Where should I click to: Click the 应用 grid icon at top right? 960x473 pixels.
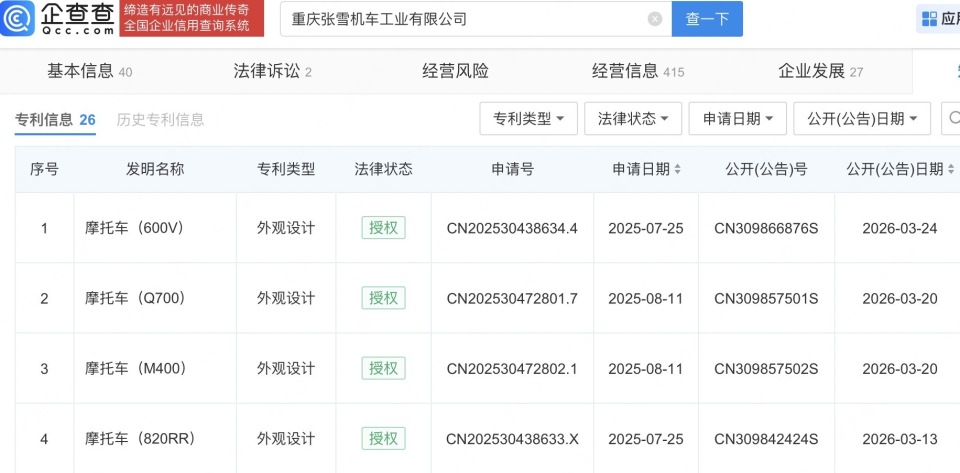point(931,19)
